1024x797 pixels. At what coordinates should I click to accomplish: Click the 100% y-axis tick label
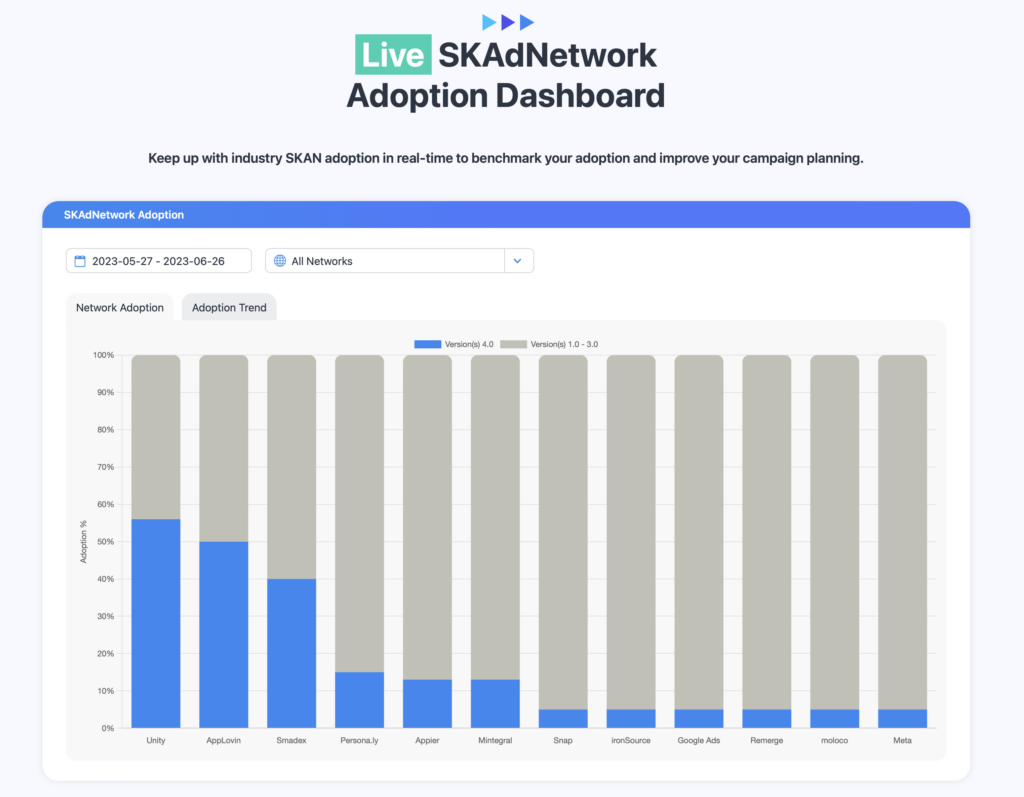pos(103,355)
